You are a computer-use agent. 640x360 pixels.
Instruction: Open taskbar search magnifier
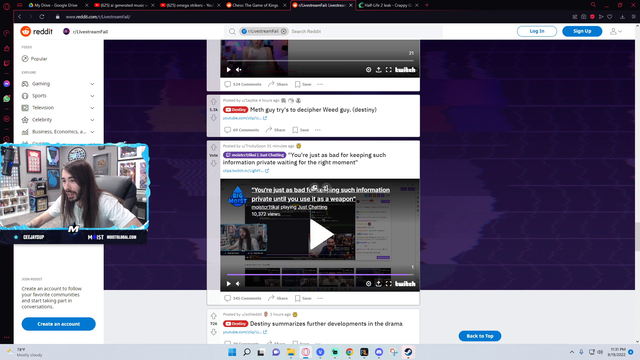[x=247, y=352]
